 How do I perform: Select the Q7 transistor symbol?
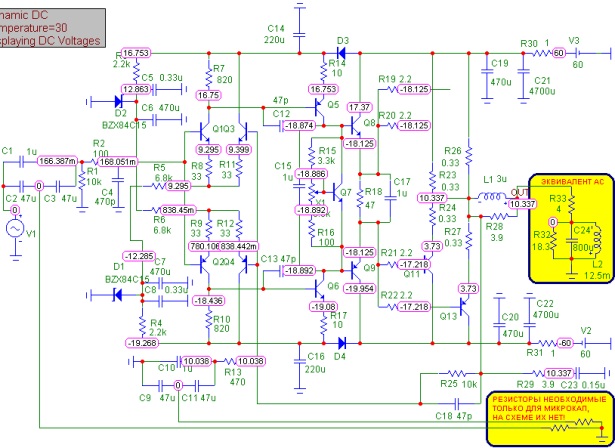tap(337, 192)
